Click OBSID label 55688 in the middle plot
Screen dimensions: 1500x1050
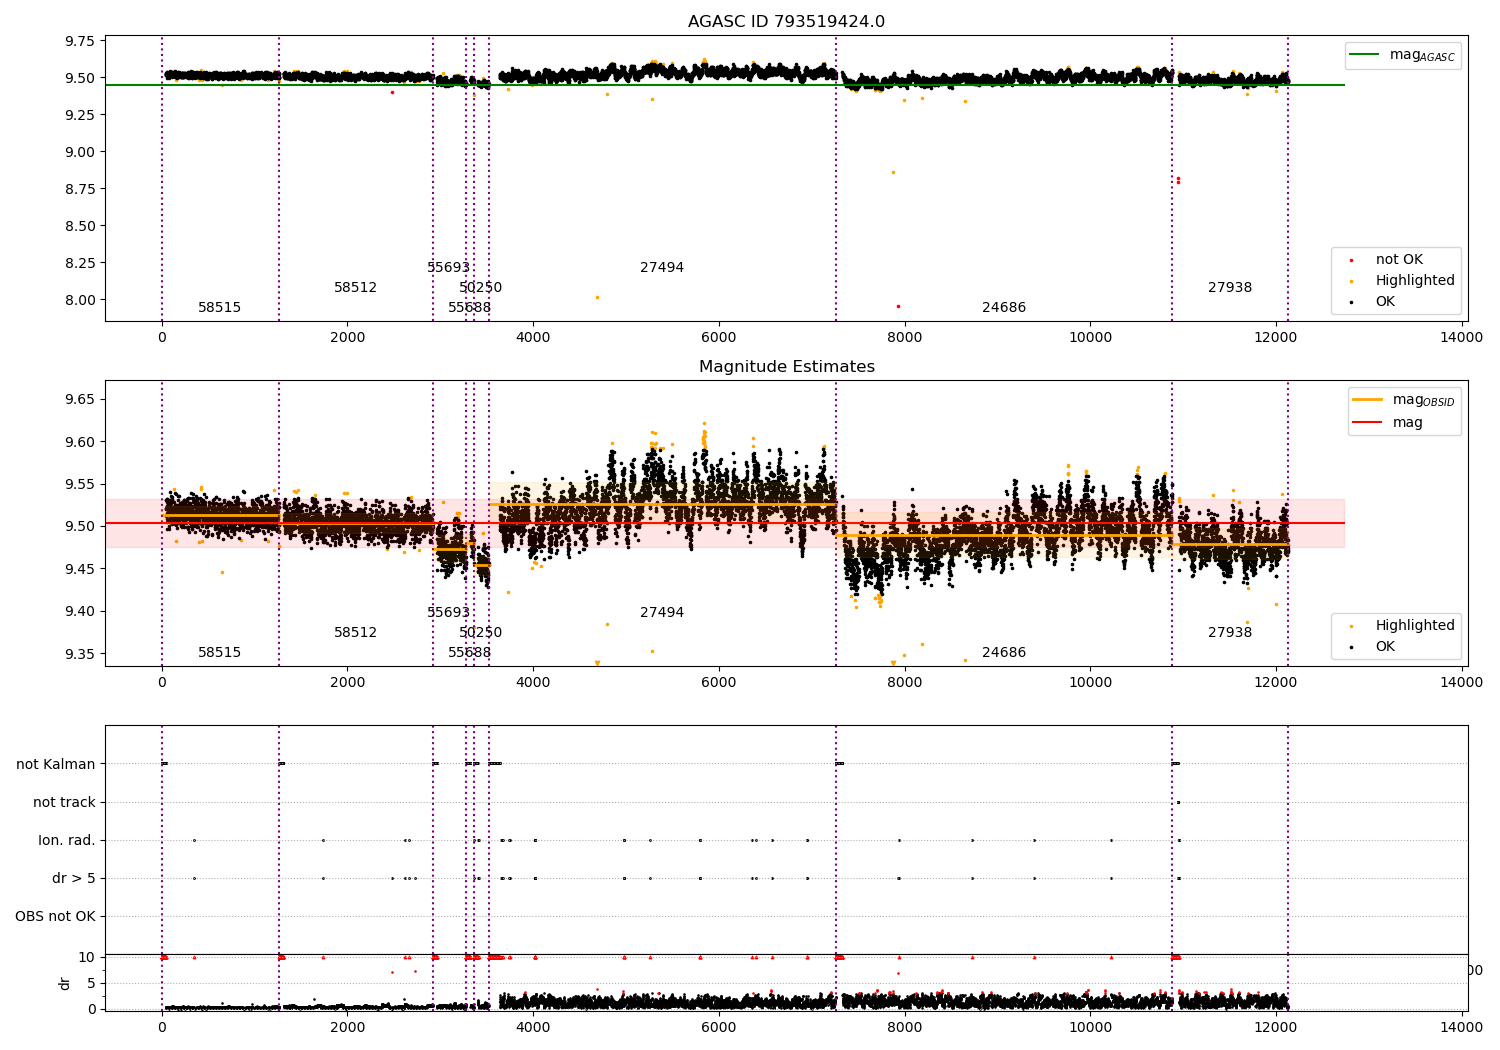[x=469, y=653]
